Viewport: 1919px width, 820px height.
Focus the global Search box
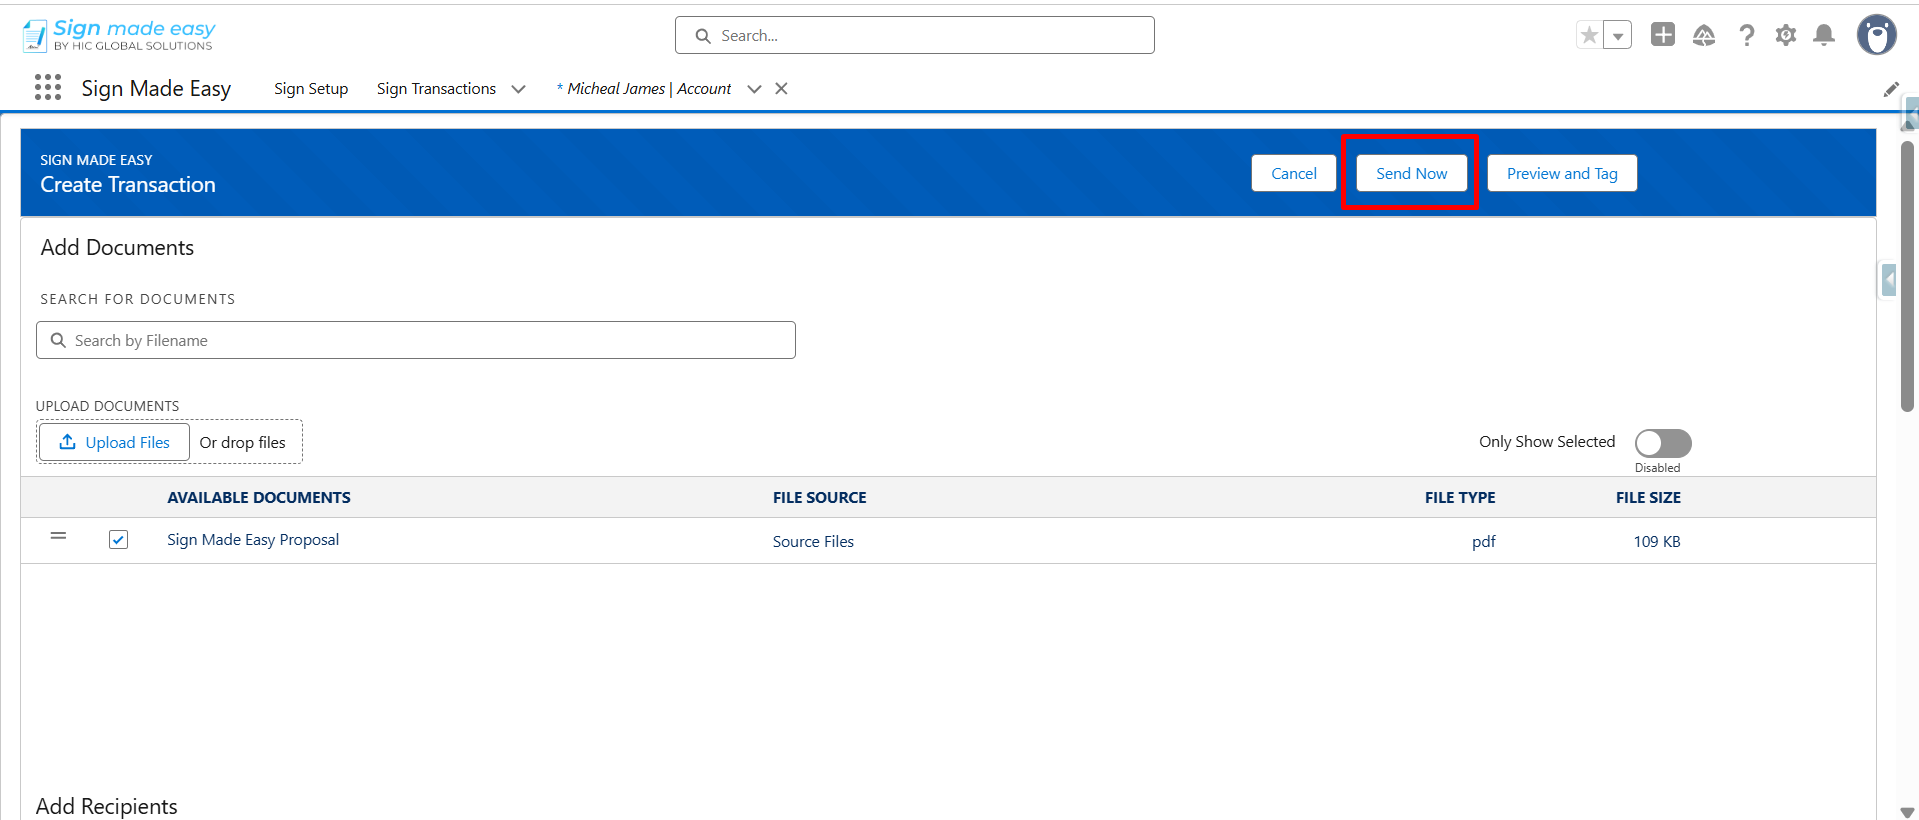tap(915, 35)
